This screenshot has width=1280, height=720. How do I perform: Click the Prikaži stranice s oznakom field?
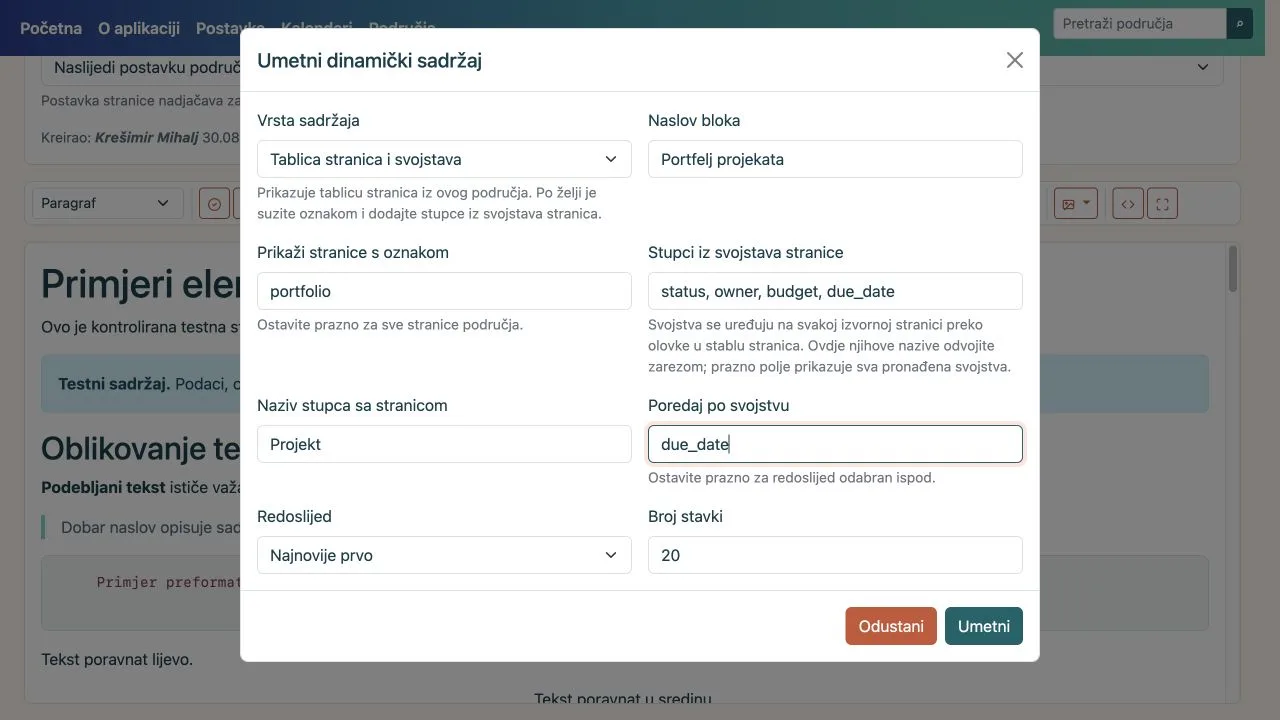(x=444, y=291)
